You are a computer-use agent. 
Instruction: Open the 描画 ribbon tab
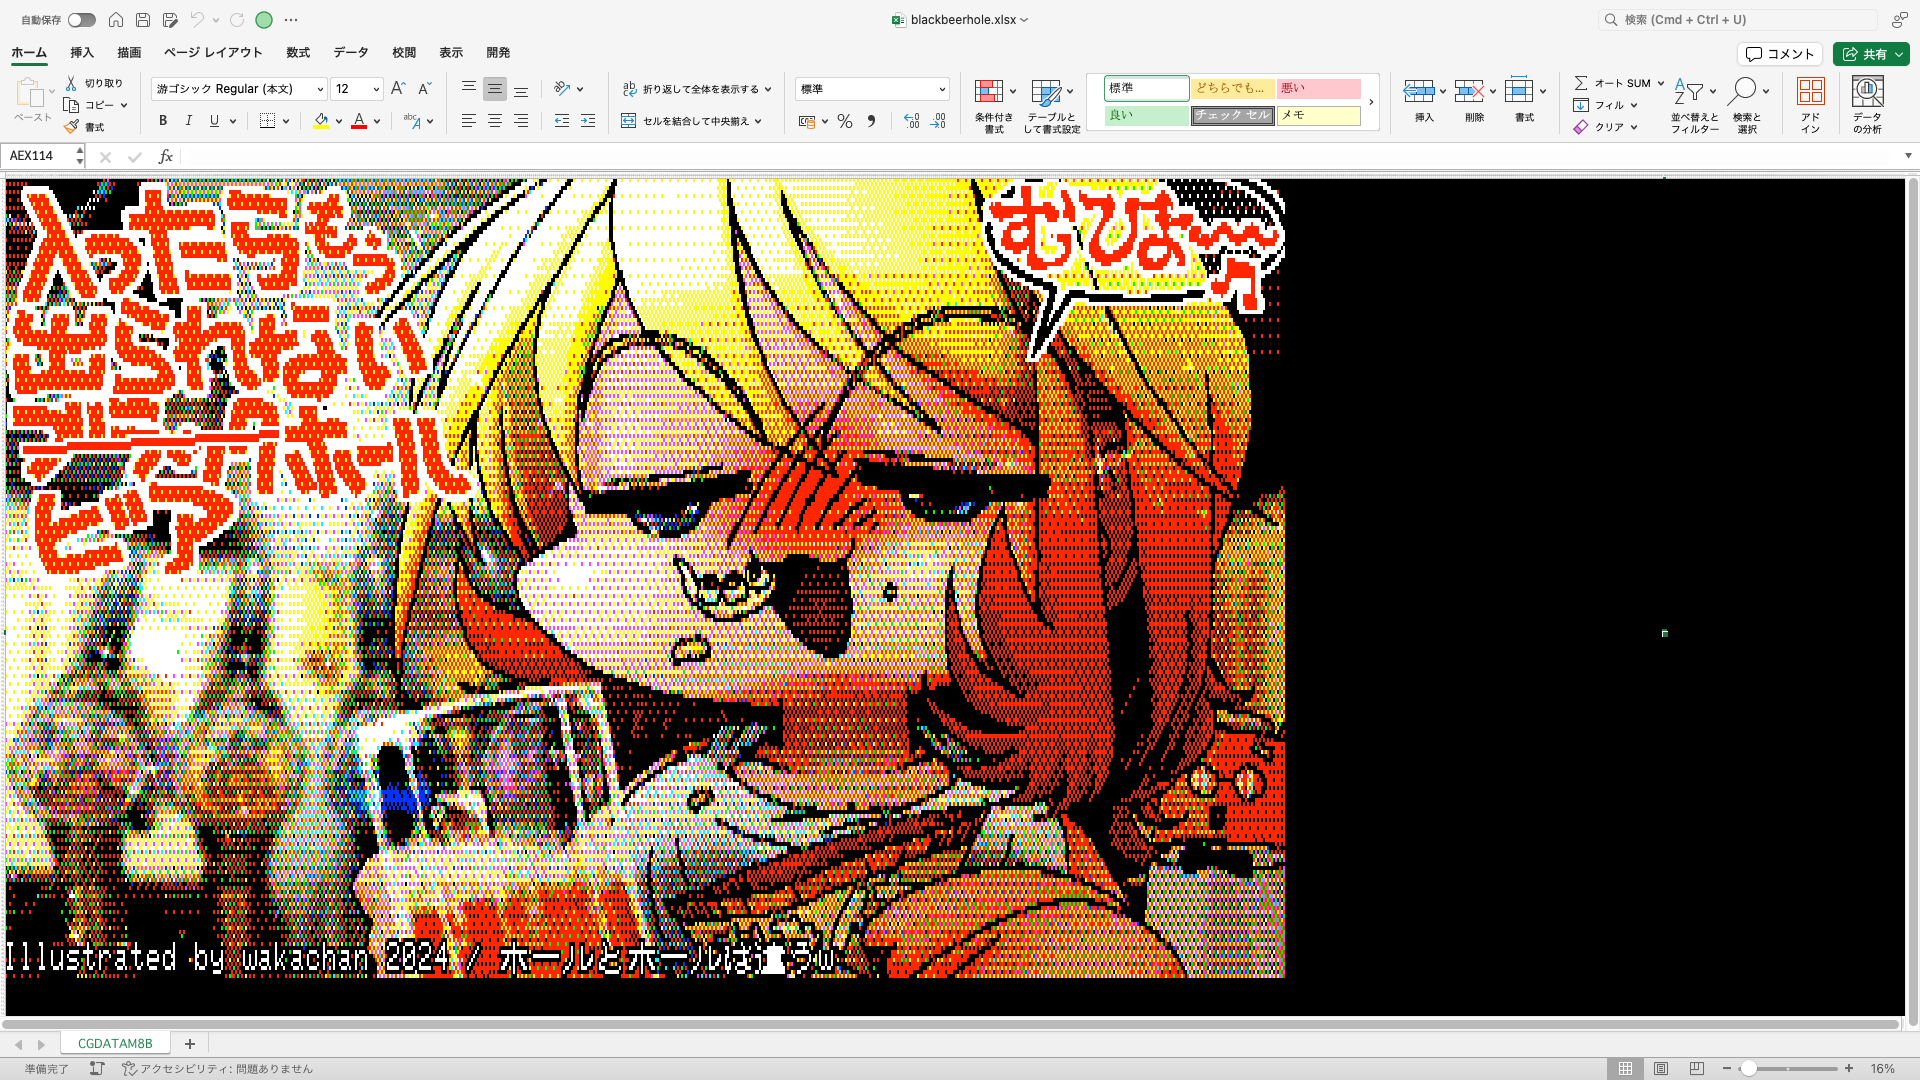(x=129, y=53)
